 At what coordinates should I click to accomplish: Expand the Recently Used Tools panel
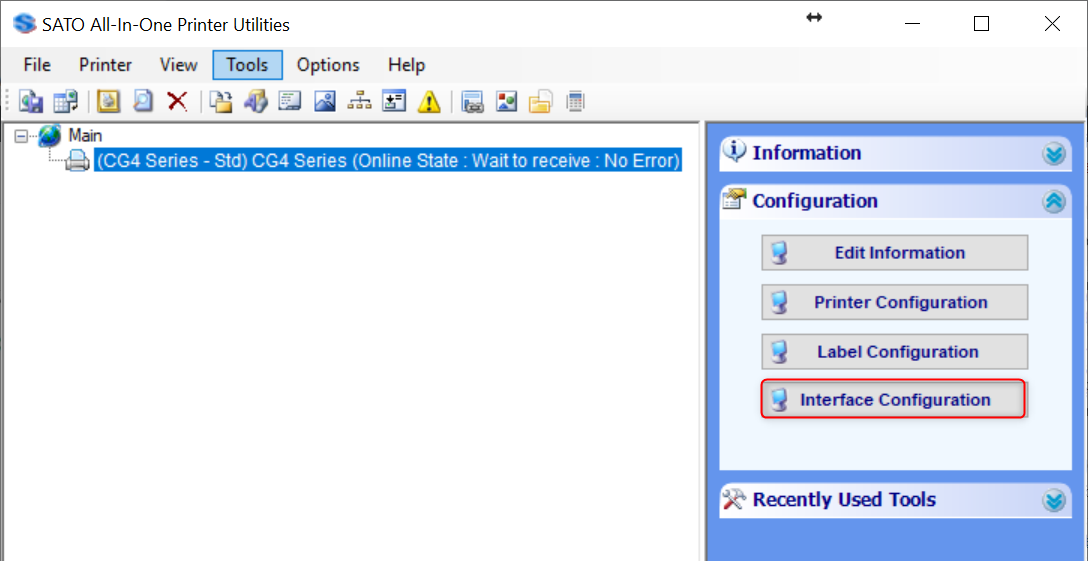1054,500
